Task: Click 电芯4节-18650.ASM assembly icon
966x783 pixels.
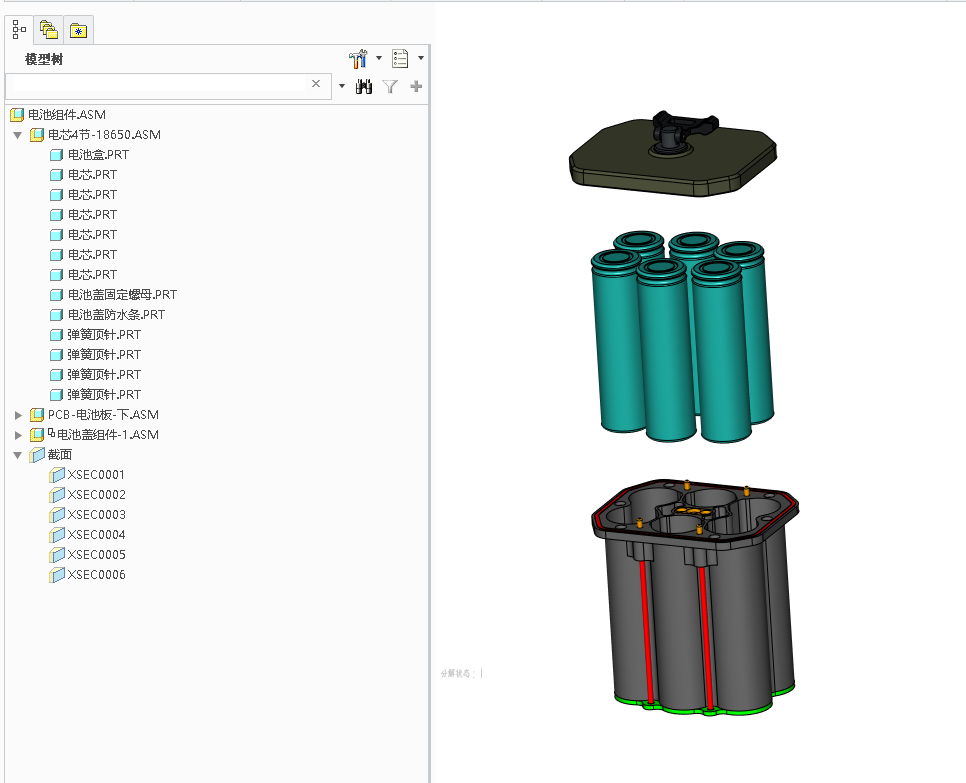Action: click(37, 134)
